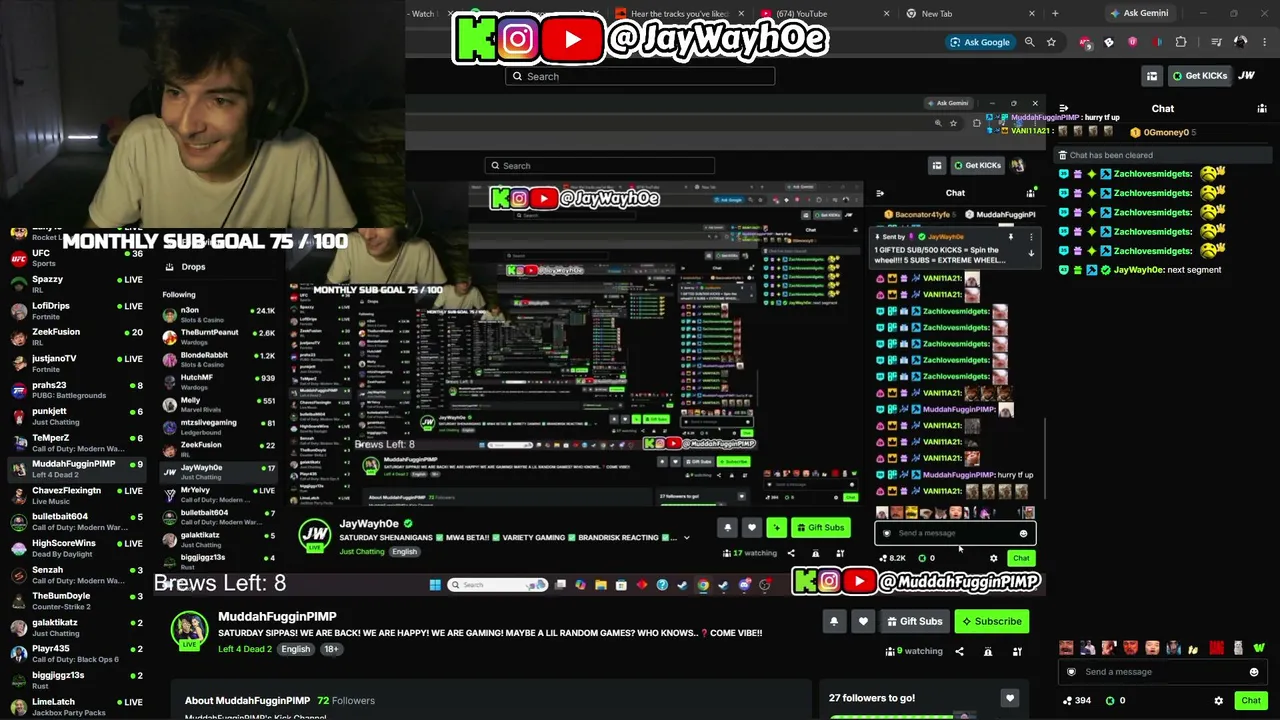Click Drops icon in streamed sidebar

pos(170,267)
